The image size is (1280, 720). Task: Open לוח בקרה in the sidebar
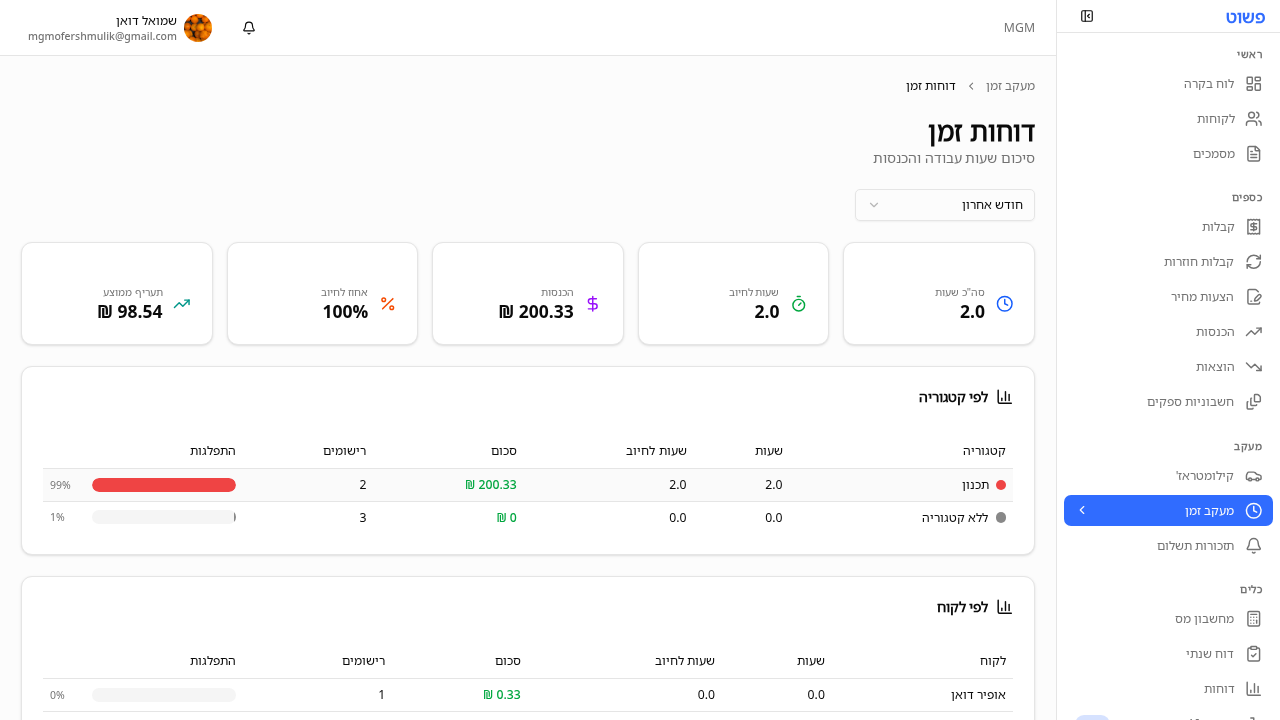[1209, 84]
